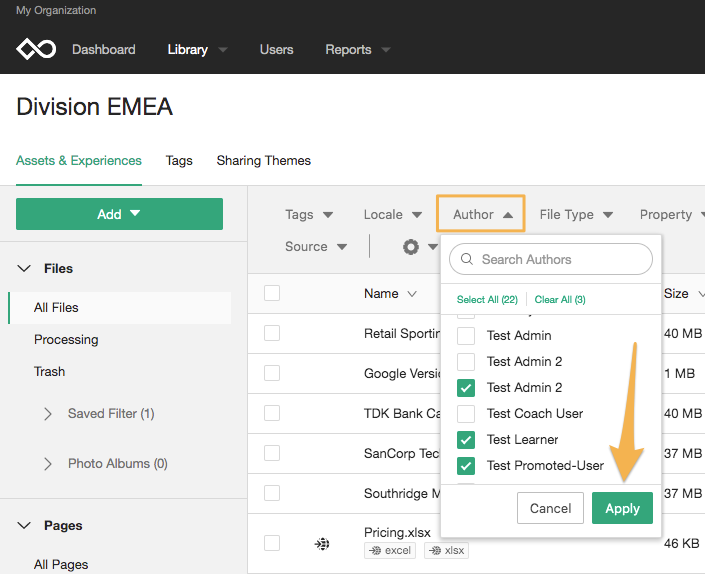The width and height of the screenshot is (705, 574).
Task: Switch to the Sharing Themes tab
Action: (x=263, y=160)
